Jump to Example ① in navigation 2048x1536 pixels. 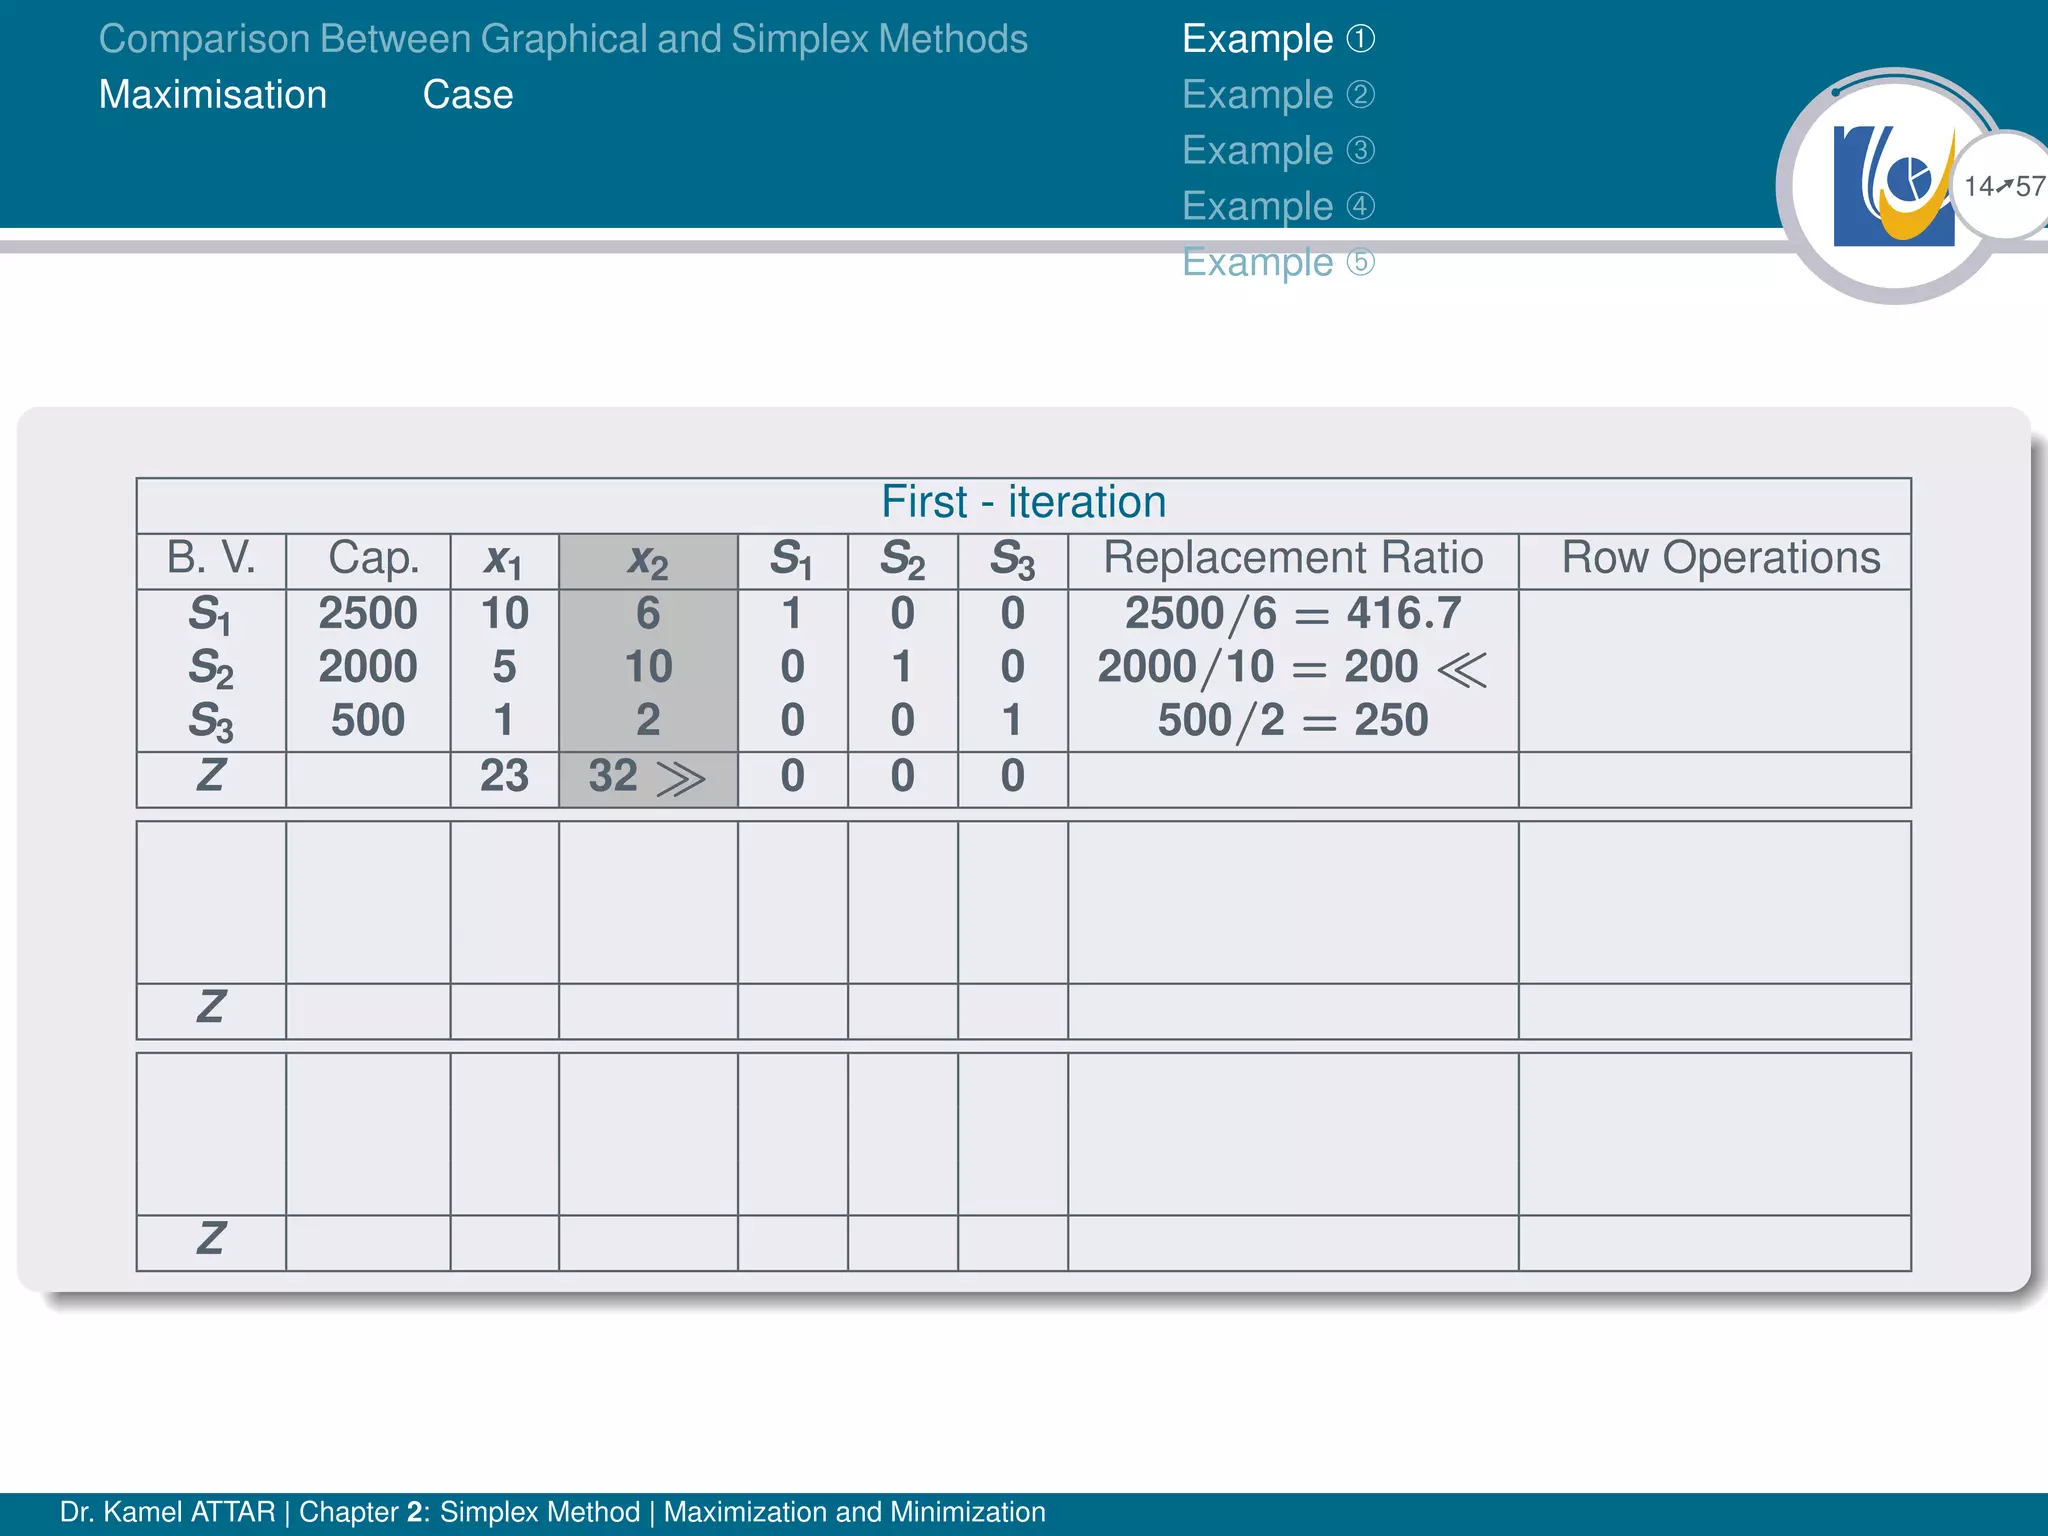[1277, 39]
